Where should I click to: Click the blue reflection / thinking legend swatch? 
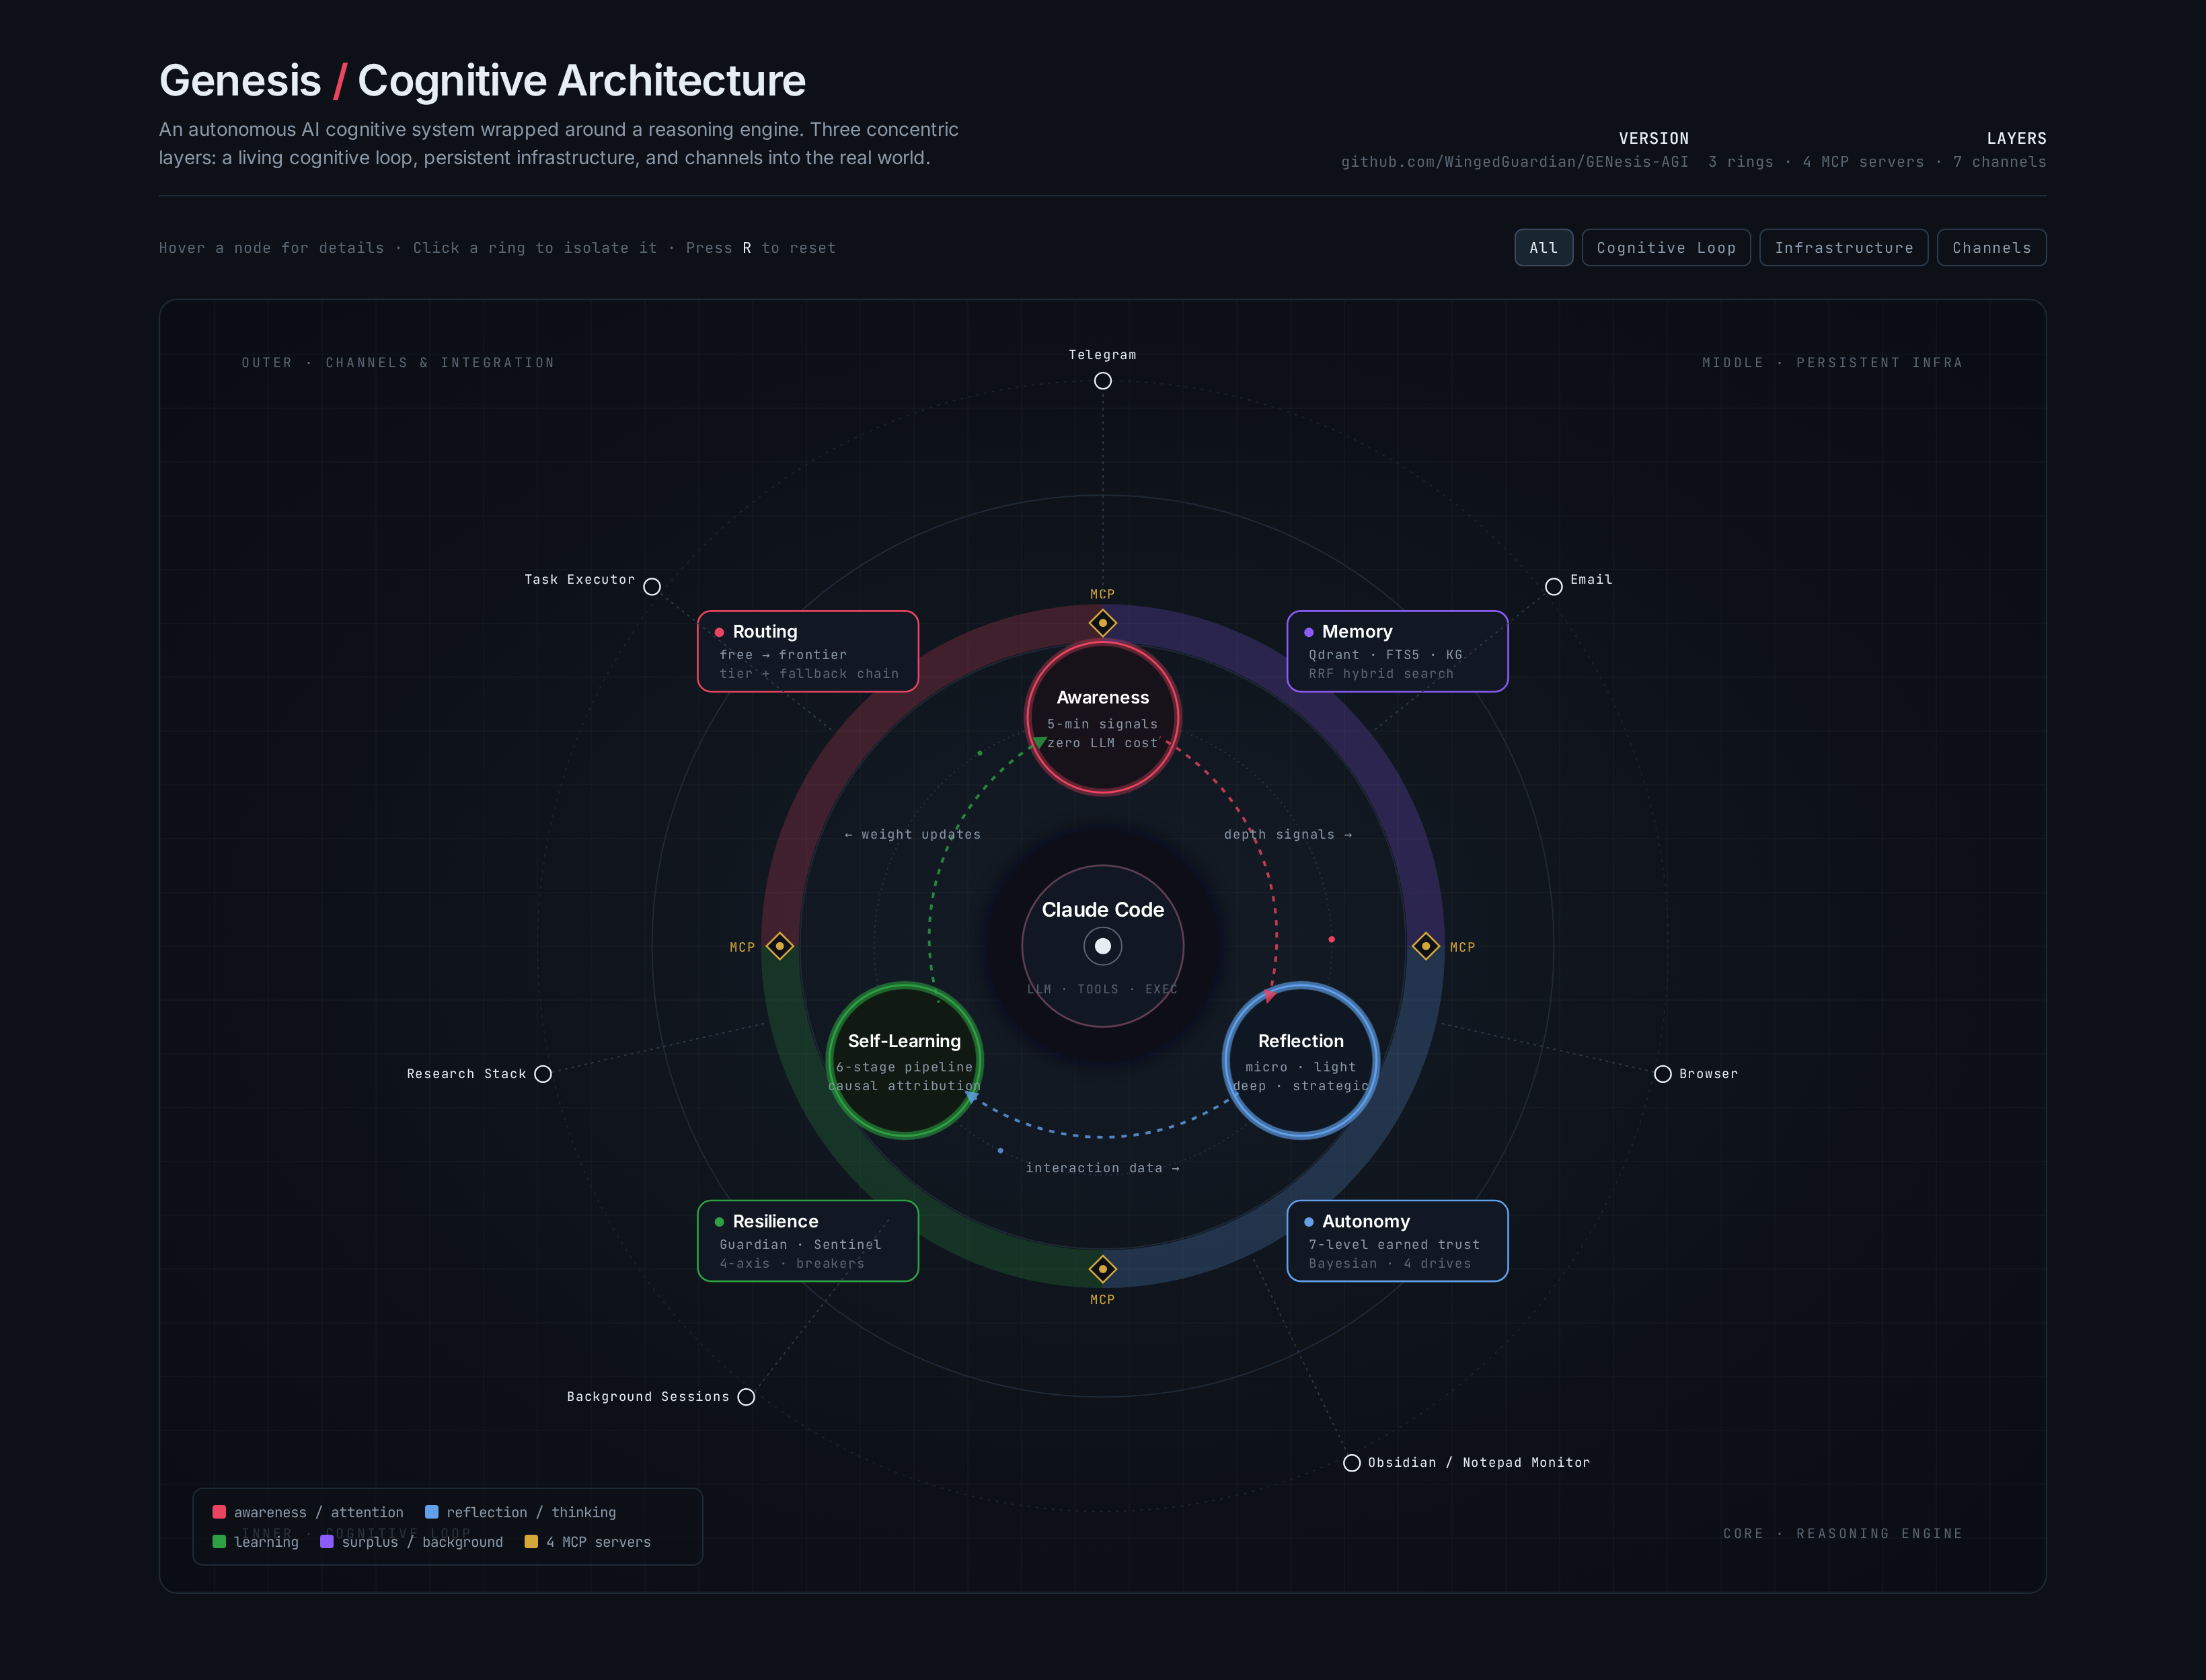[x=431, y=1512]
